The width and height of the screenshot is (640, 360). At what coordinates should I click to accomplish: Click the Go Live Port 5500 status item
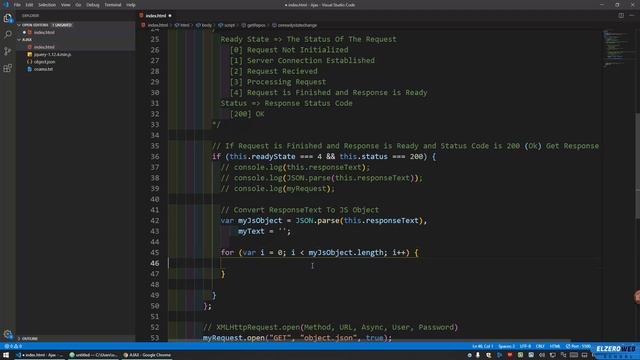[578, 346]
